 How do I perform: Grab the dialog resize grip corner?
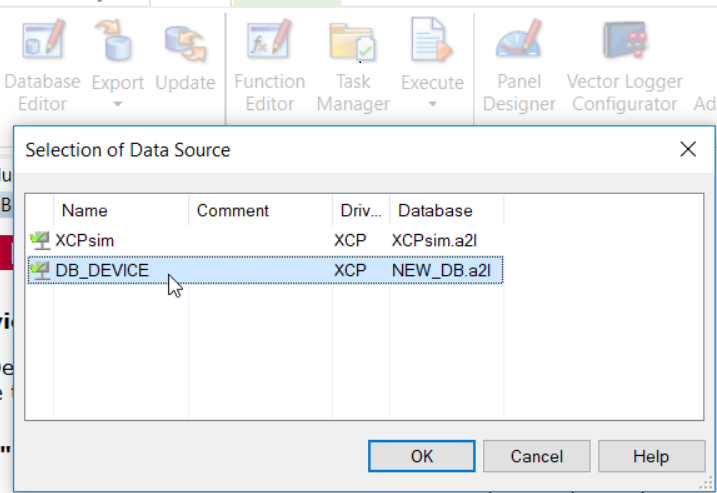(x=707, y=483)
